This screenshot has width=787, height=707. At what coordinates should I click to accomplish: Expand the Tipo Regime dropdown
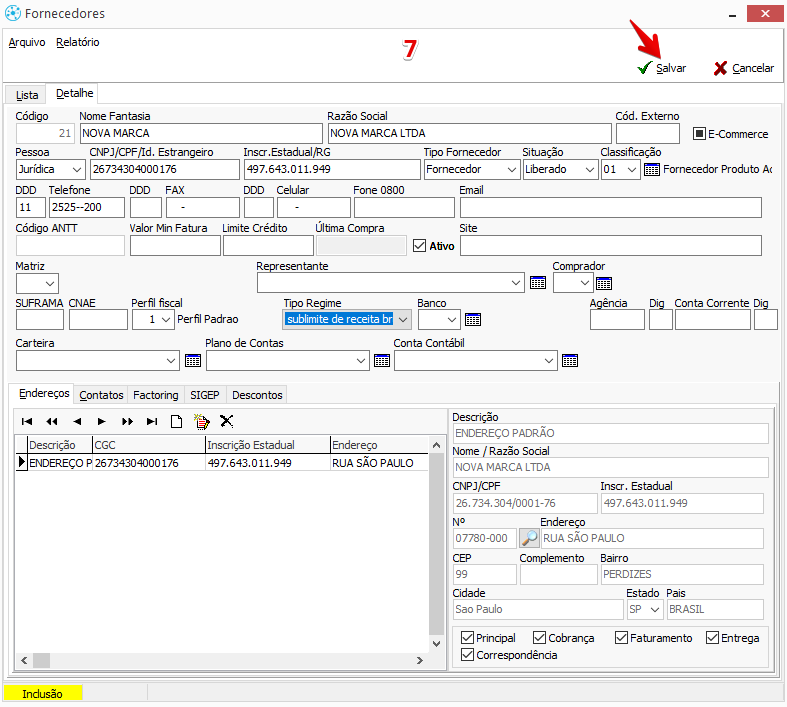click(403, 320)
